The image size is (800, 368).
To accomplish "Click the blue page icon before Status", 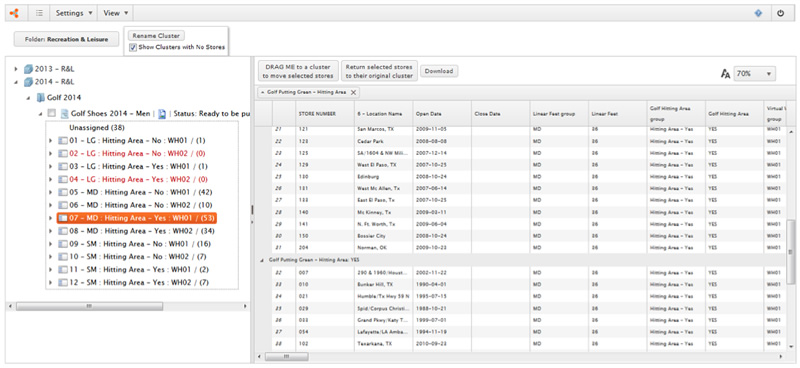I will pyautogui.click(x=161, y=113).
